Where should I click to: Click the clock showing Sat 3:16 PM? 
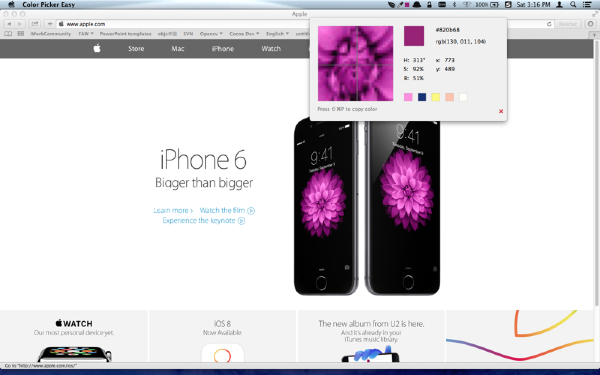533,5
